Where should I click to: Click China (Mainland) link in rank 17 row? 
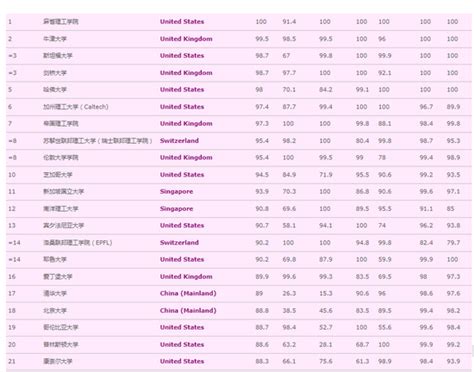pyautogui.click(x=188, y=293)
